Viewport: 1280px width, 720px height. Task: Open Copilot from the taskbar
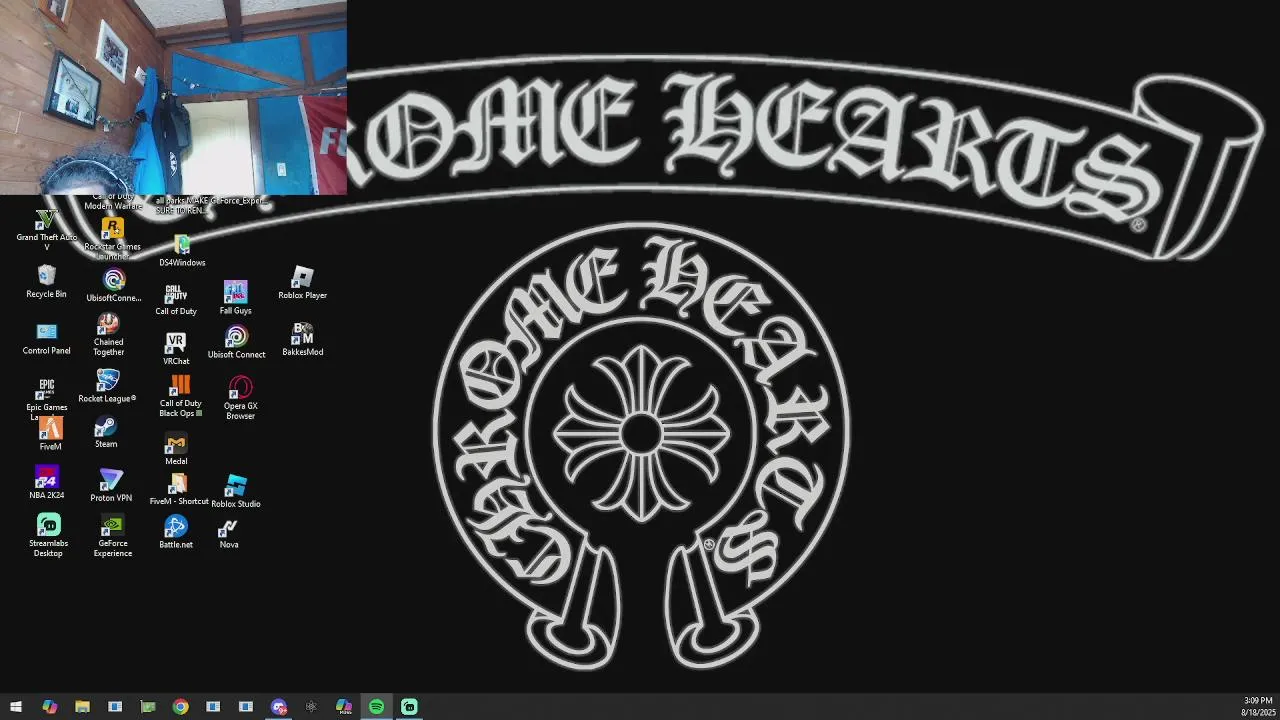point(49,707)
